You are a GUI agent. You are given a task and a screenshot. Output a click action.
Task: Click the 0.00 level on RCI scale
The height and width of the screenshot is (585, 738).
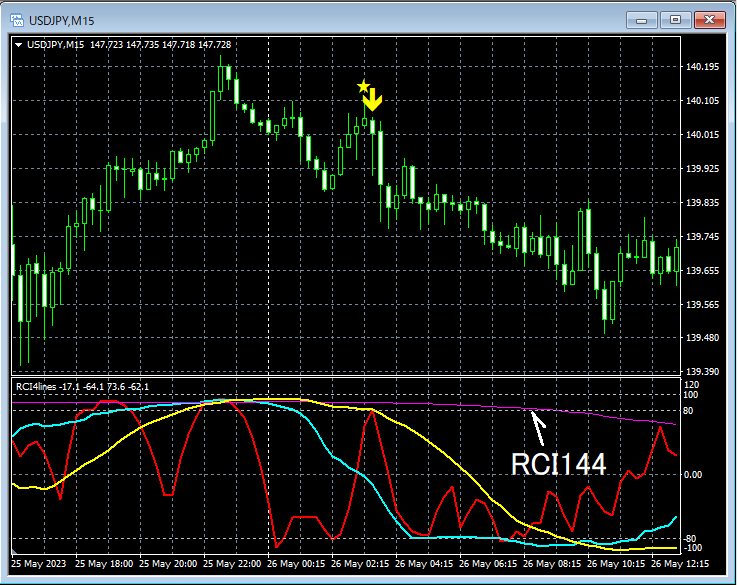pos(692,474)
